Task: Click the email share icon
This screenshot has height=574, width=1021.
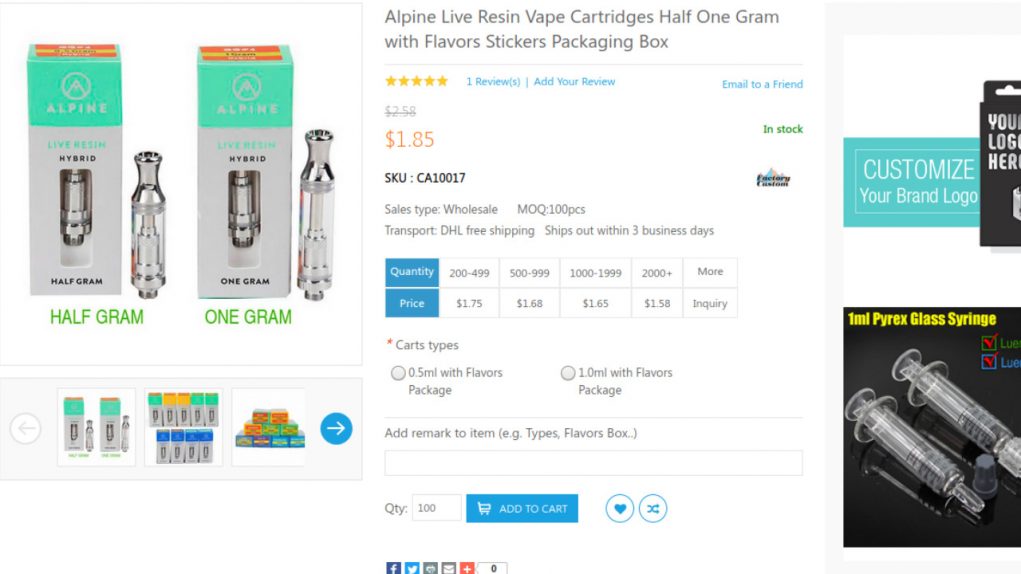Action: (x=448, y=568)
